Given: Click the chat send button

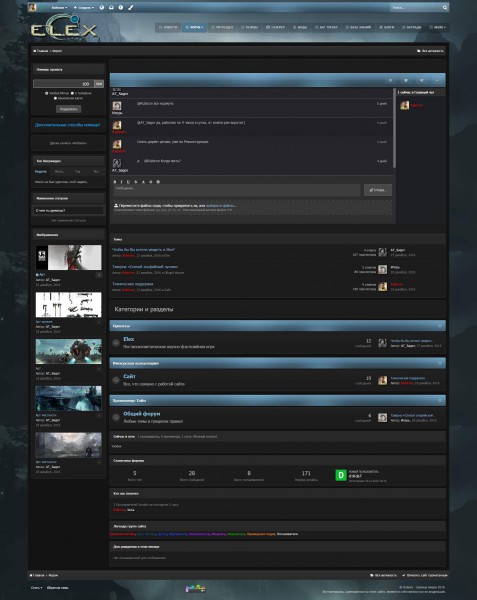Looking at the screenshot, I should (x=378, y=190).
